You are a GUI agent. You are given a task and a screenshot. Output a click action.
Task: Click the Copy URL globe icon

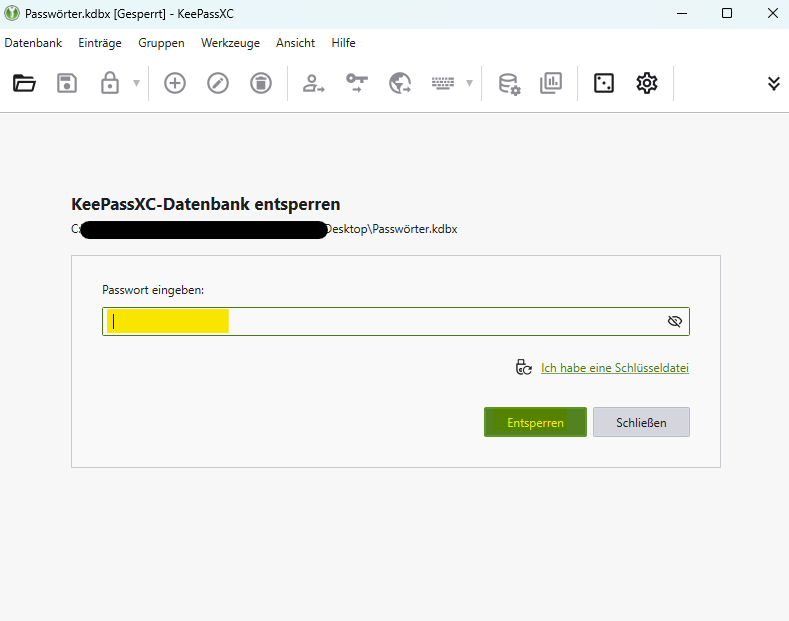(x=400, y=83)
